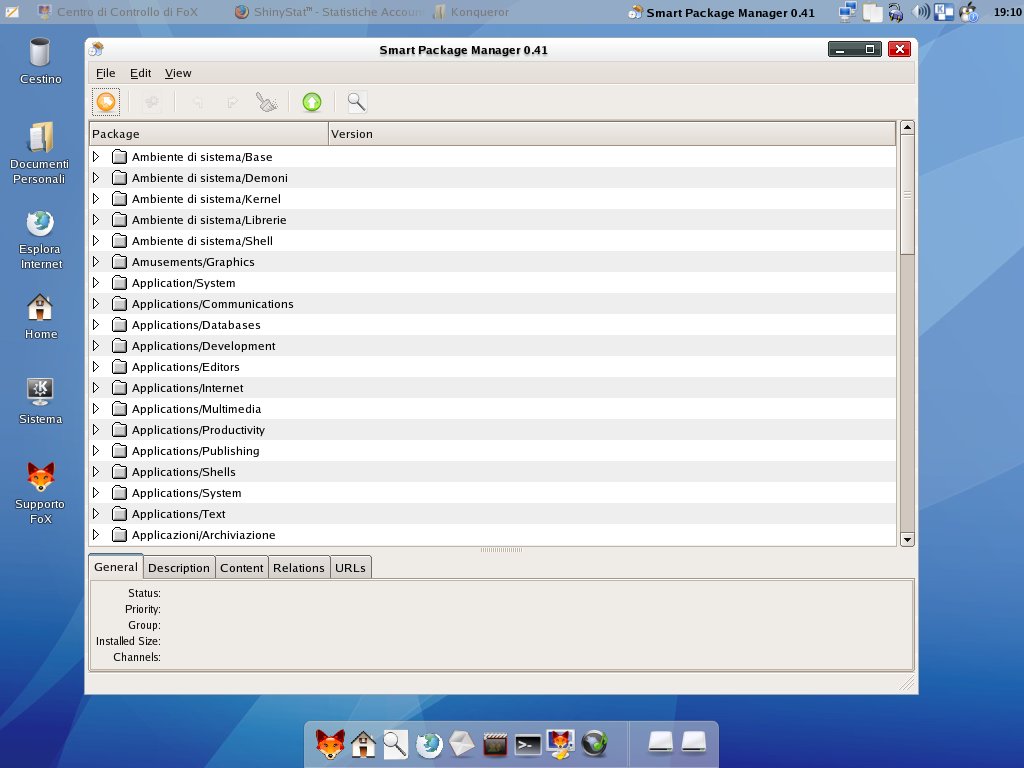Click the 19:10 clock in the panel
This screenshot has width=1024, height=768.
coord(1008,12)
